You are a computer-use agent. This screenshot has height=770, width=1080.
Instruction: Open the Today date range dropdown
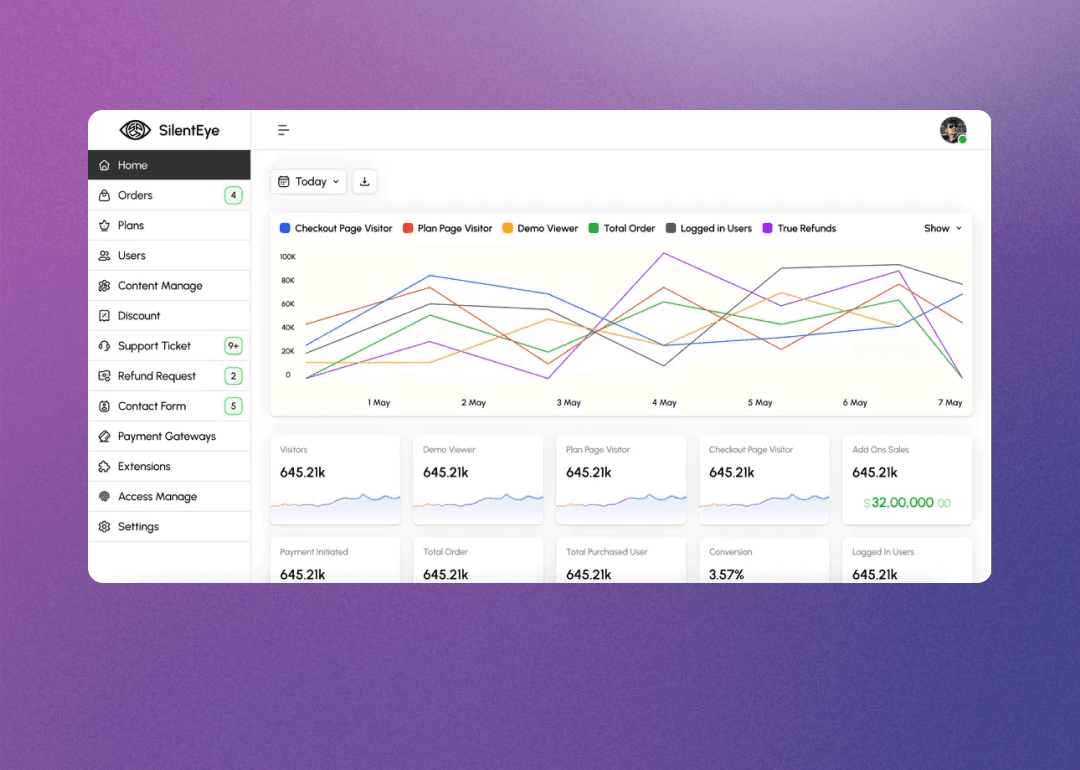(x=309, y=182)
